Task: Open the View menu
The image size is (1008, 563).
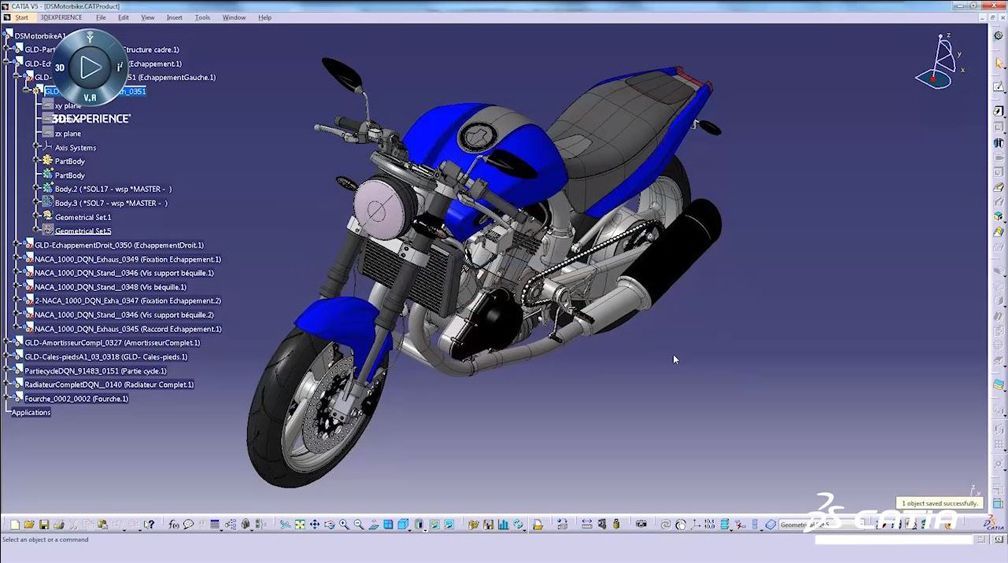Action: click(x=148, y=17)
